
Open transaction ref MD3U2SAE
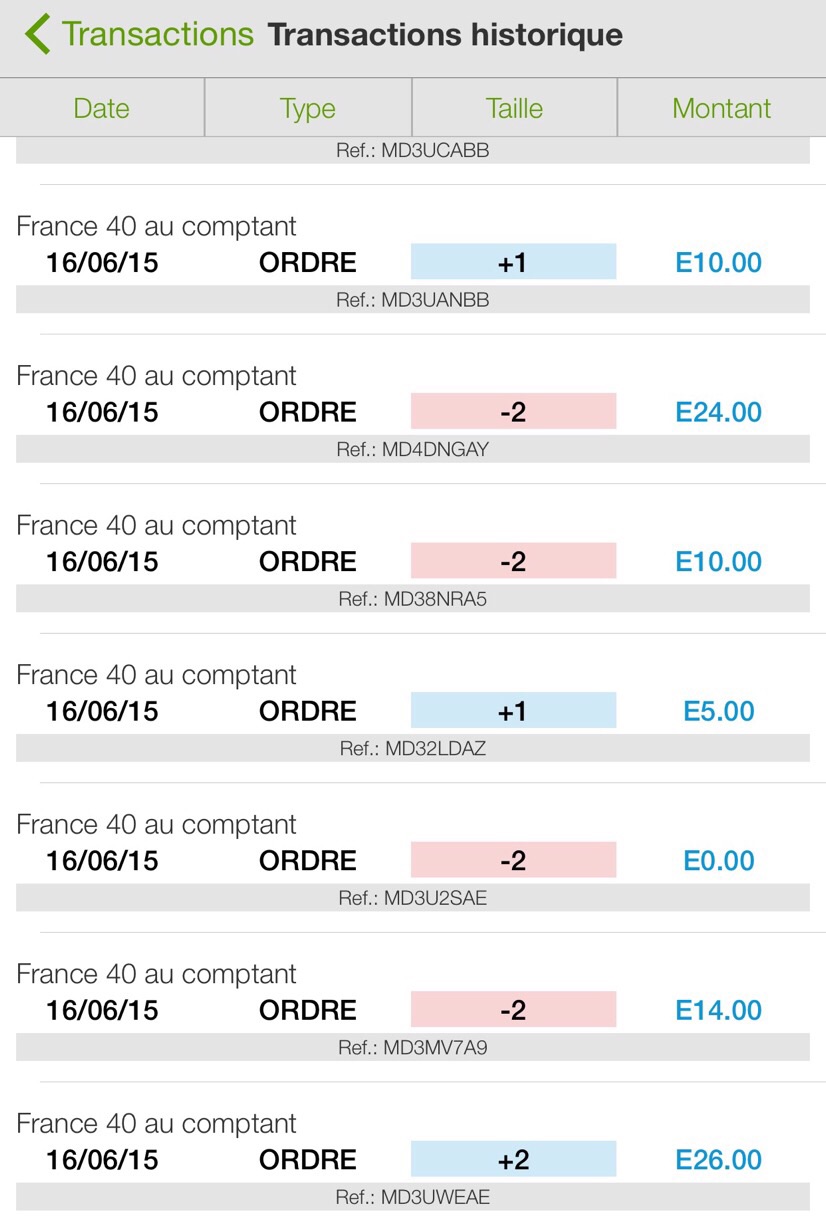413,898
